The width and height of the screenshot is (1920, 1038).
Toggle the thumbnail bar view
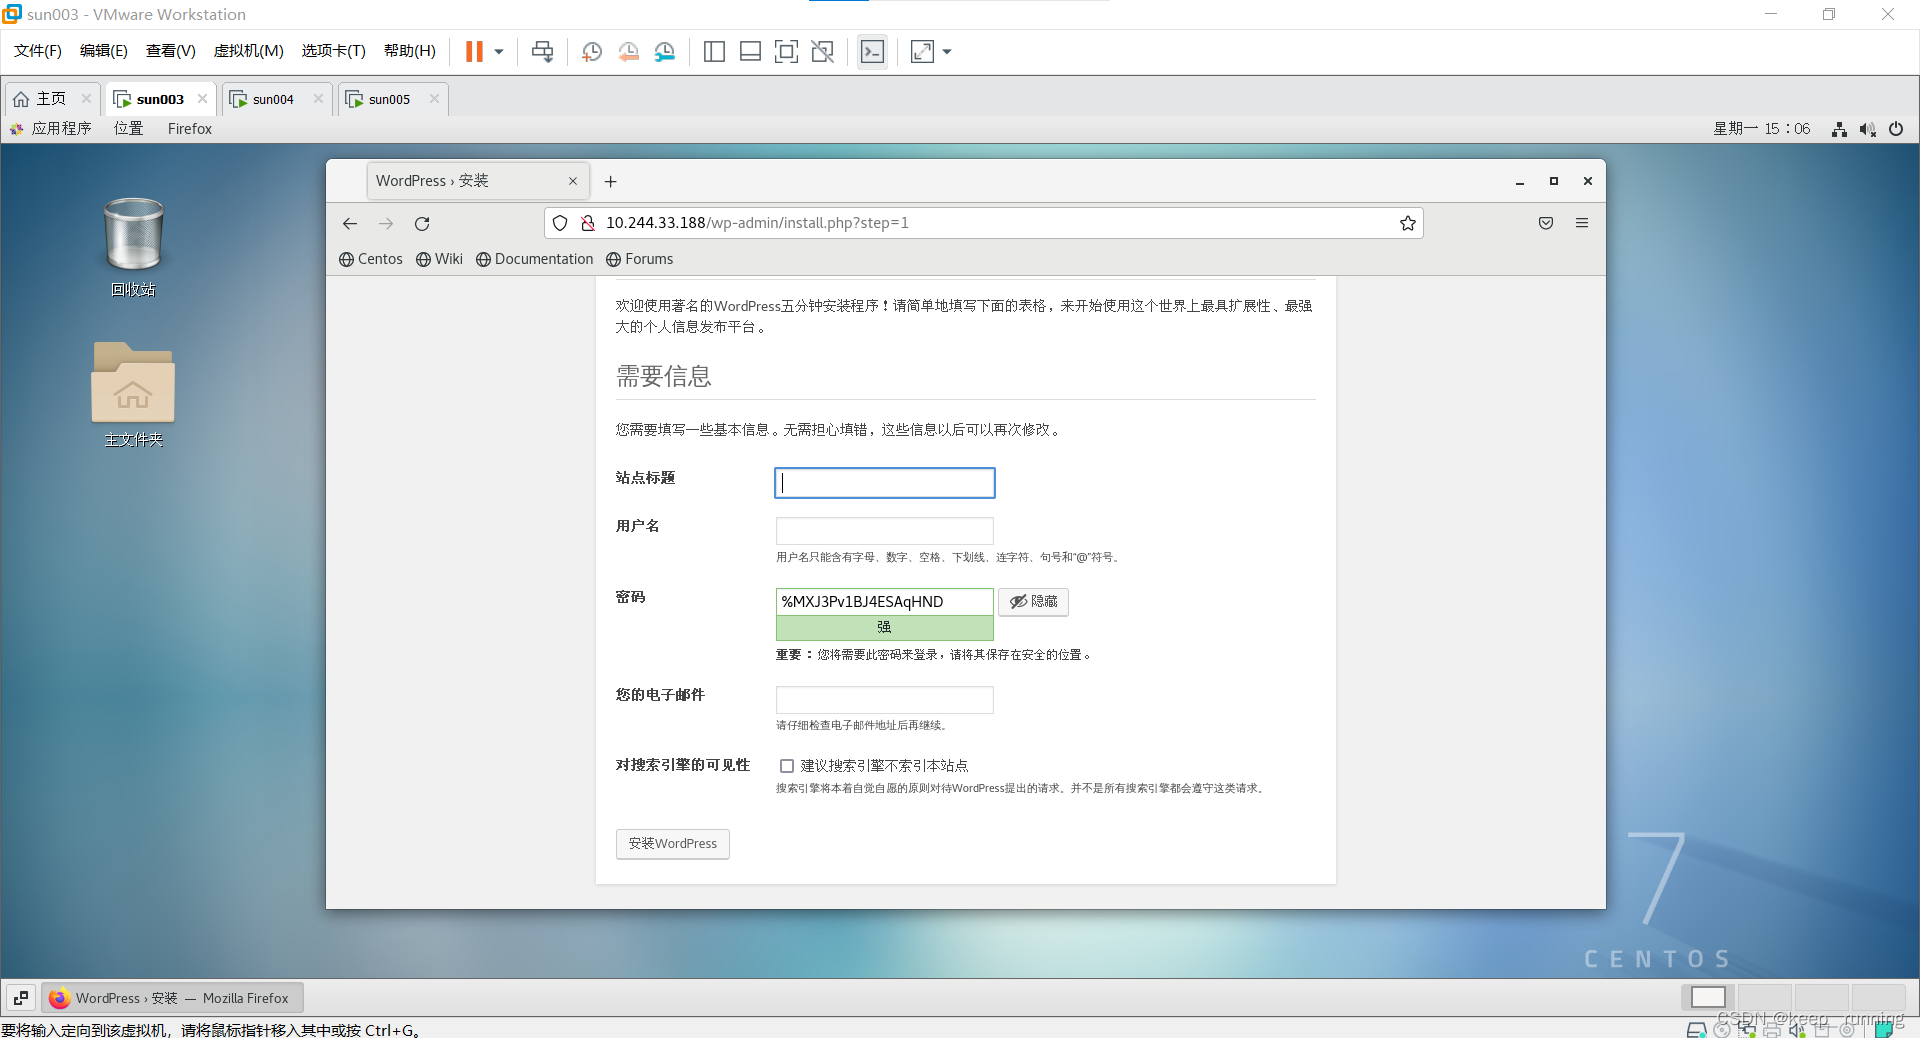(x=750, y=51)
